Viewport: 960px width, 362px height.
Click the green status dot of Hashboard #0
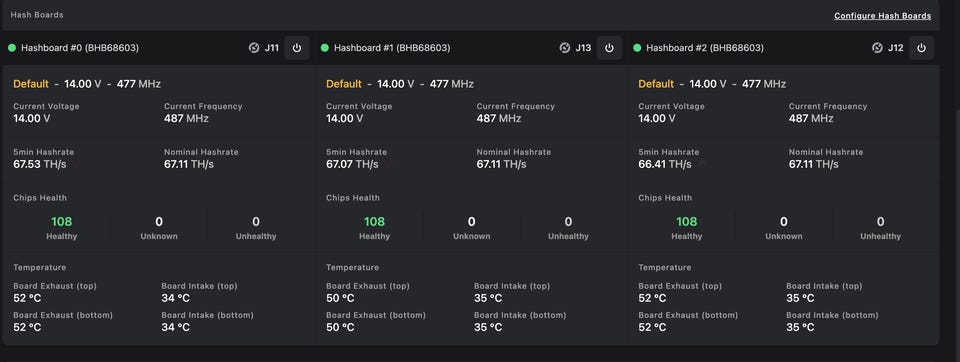(x=12, y=48)
